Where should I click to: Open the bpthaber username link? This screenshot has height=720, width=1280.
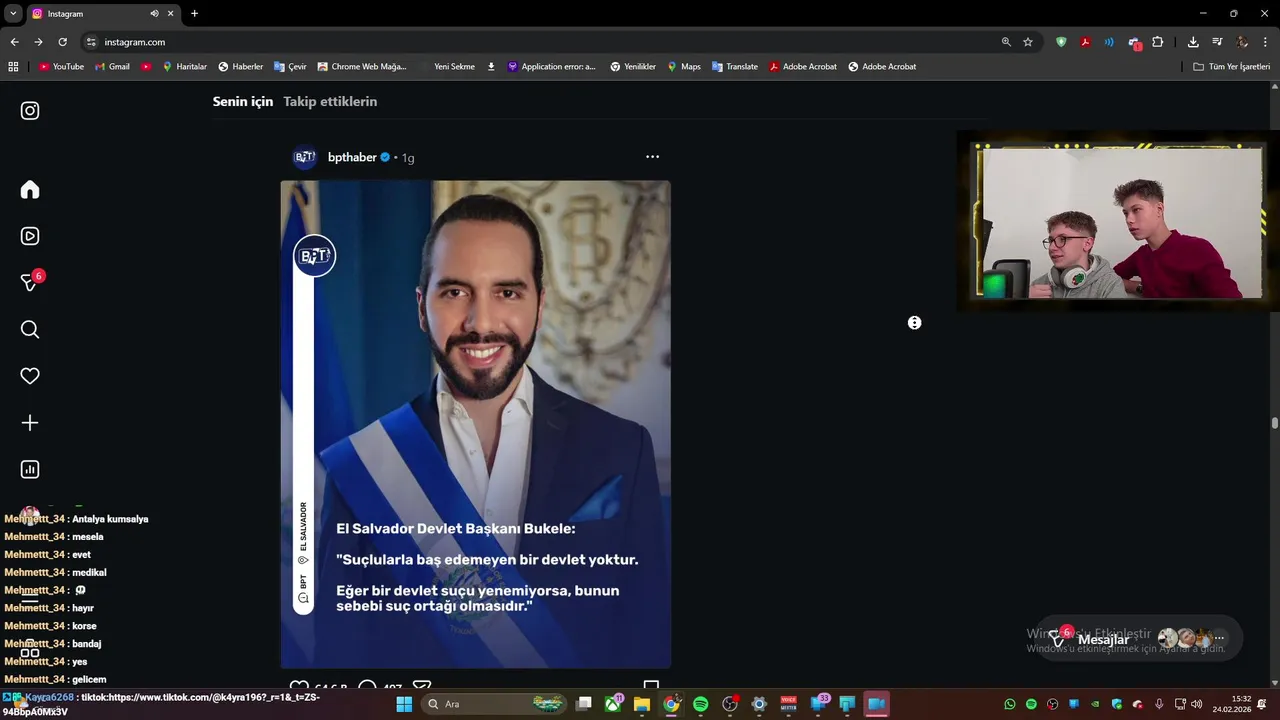pyautogui.click(x=352, y=157)
